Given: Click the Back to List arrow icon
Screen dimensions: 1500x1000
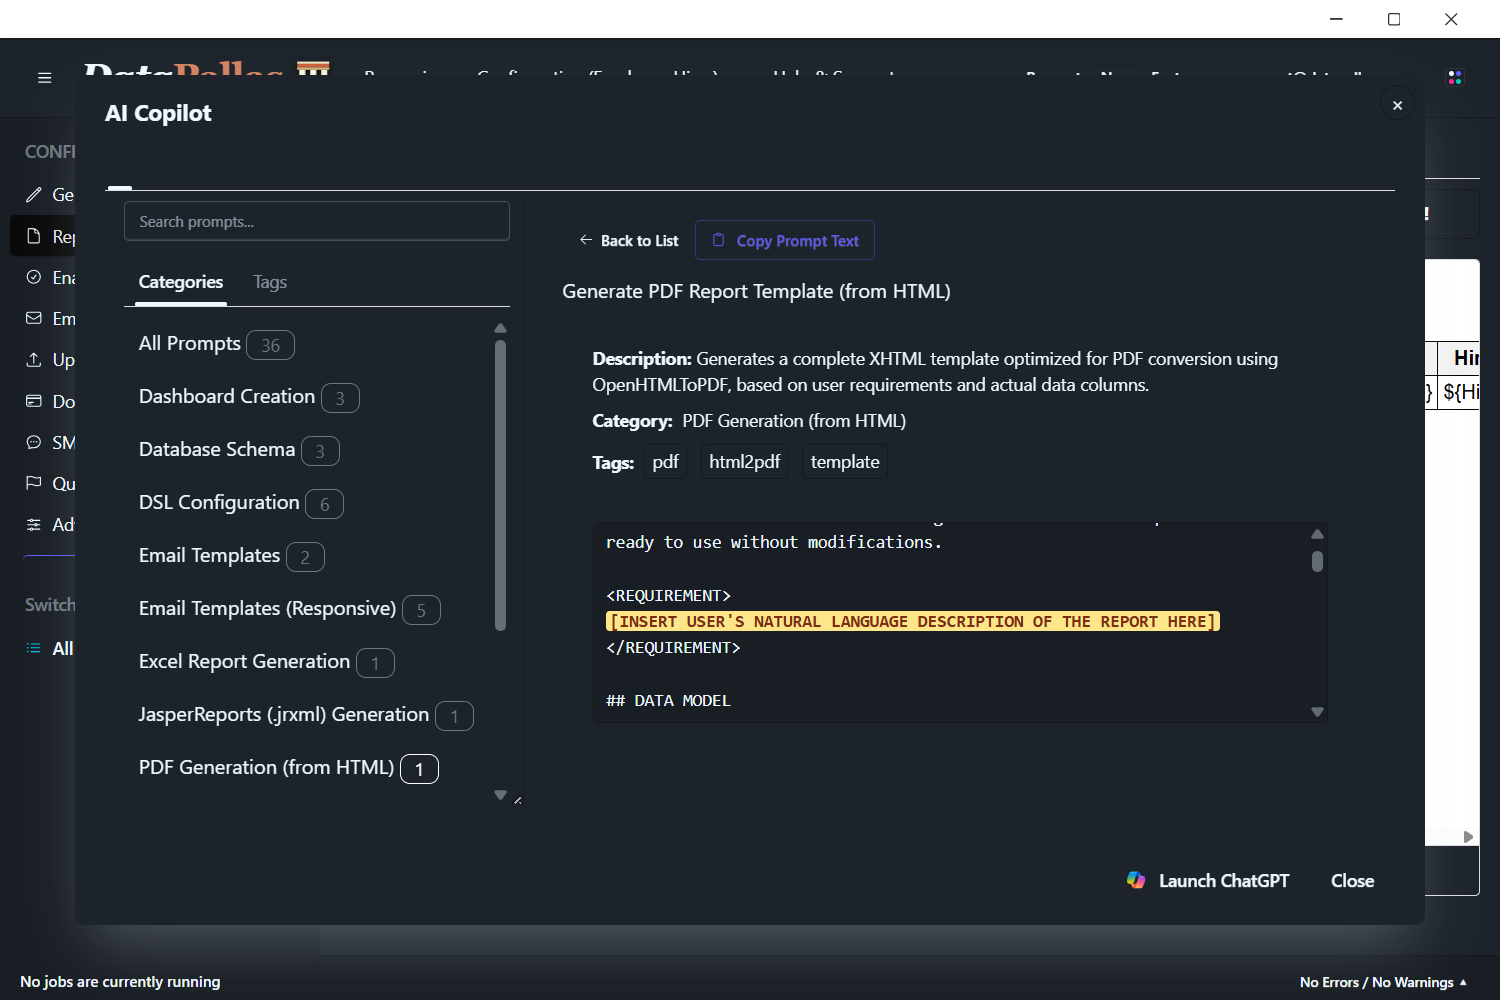Looking at the screenshot, I should pyautogui.click(x=586, y=240).
